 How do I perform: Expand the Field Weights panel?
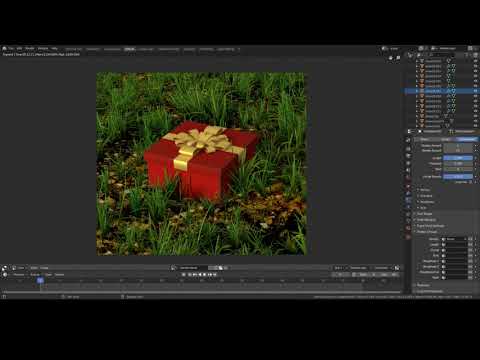(x=425, y=220)
